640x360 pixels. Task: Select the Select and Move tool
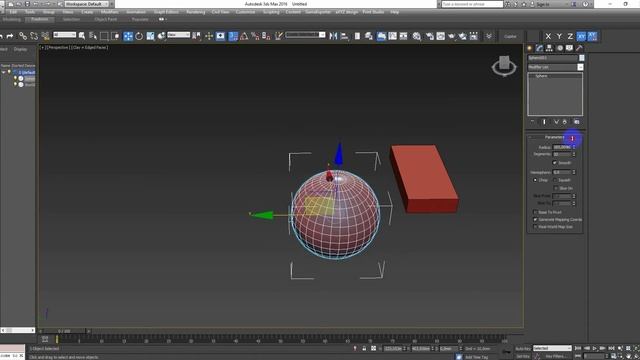[128, 36]
